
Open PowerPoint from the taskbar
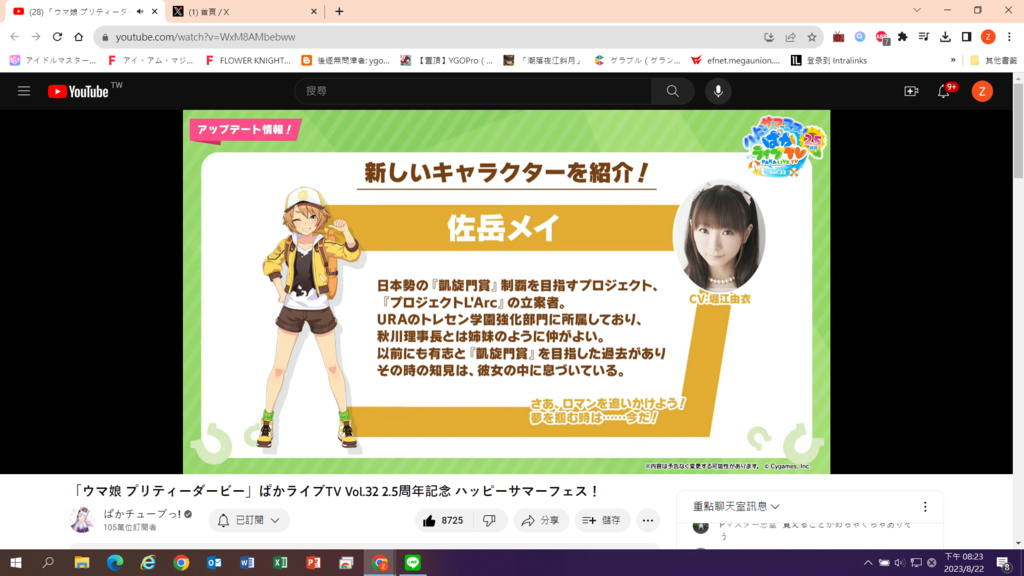coord(313,562)
